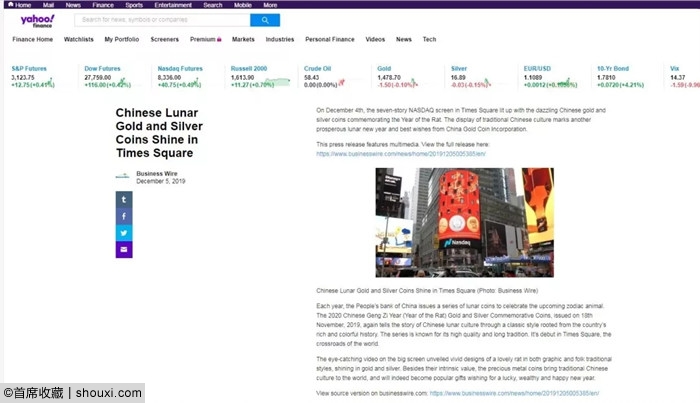Open Sports in the top bar
700x403 pixels.
(x=134, y=5)
